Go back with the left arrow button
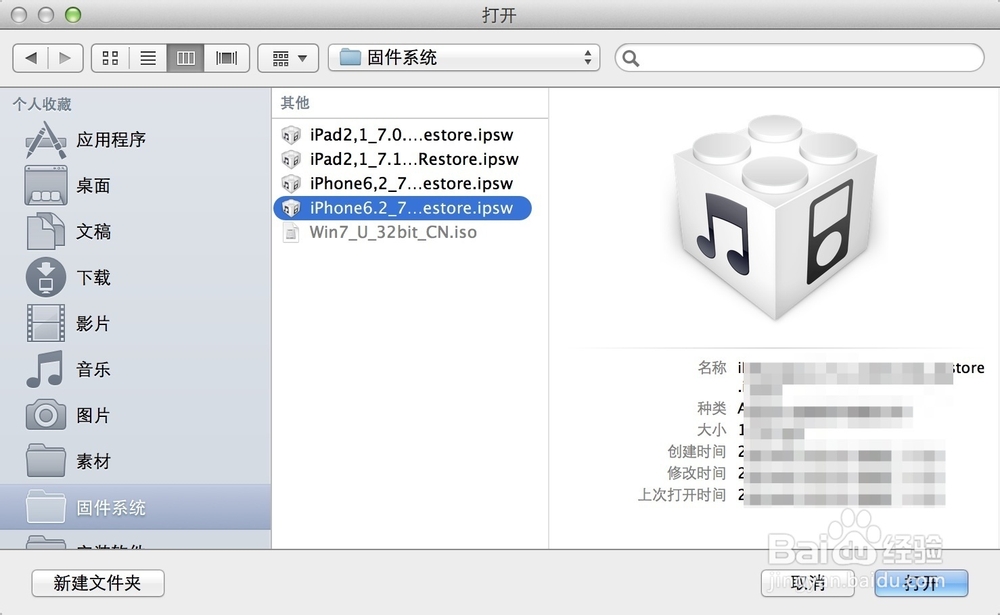The image size is (1000, 615). (x=31, y=58)
